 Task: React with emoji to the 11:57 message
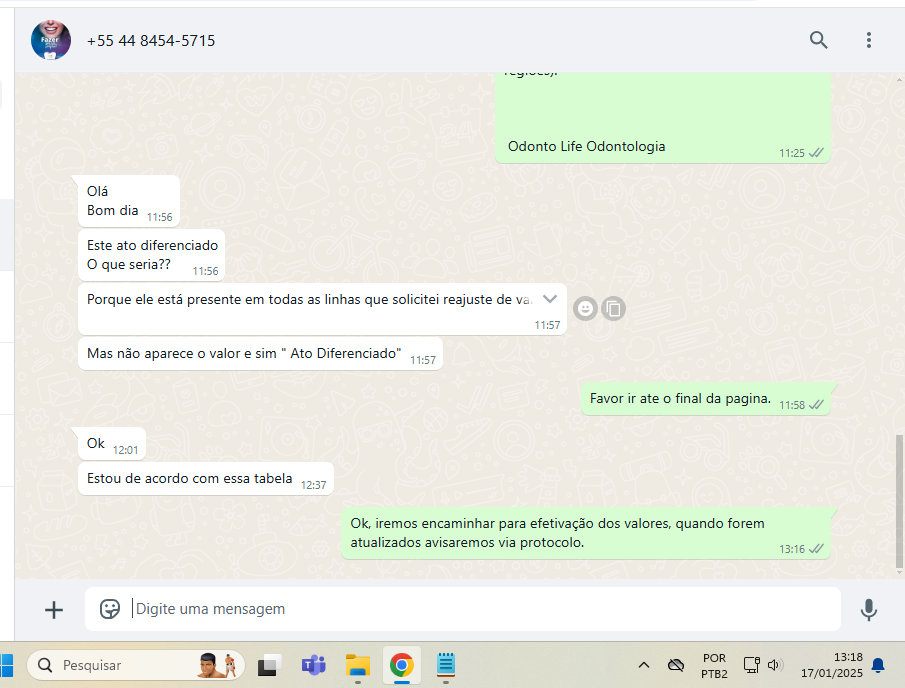click(585, 309)
